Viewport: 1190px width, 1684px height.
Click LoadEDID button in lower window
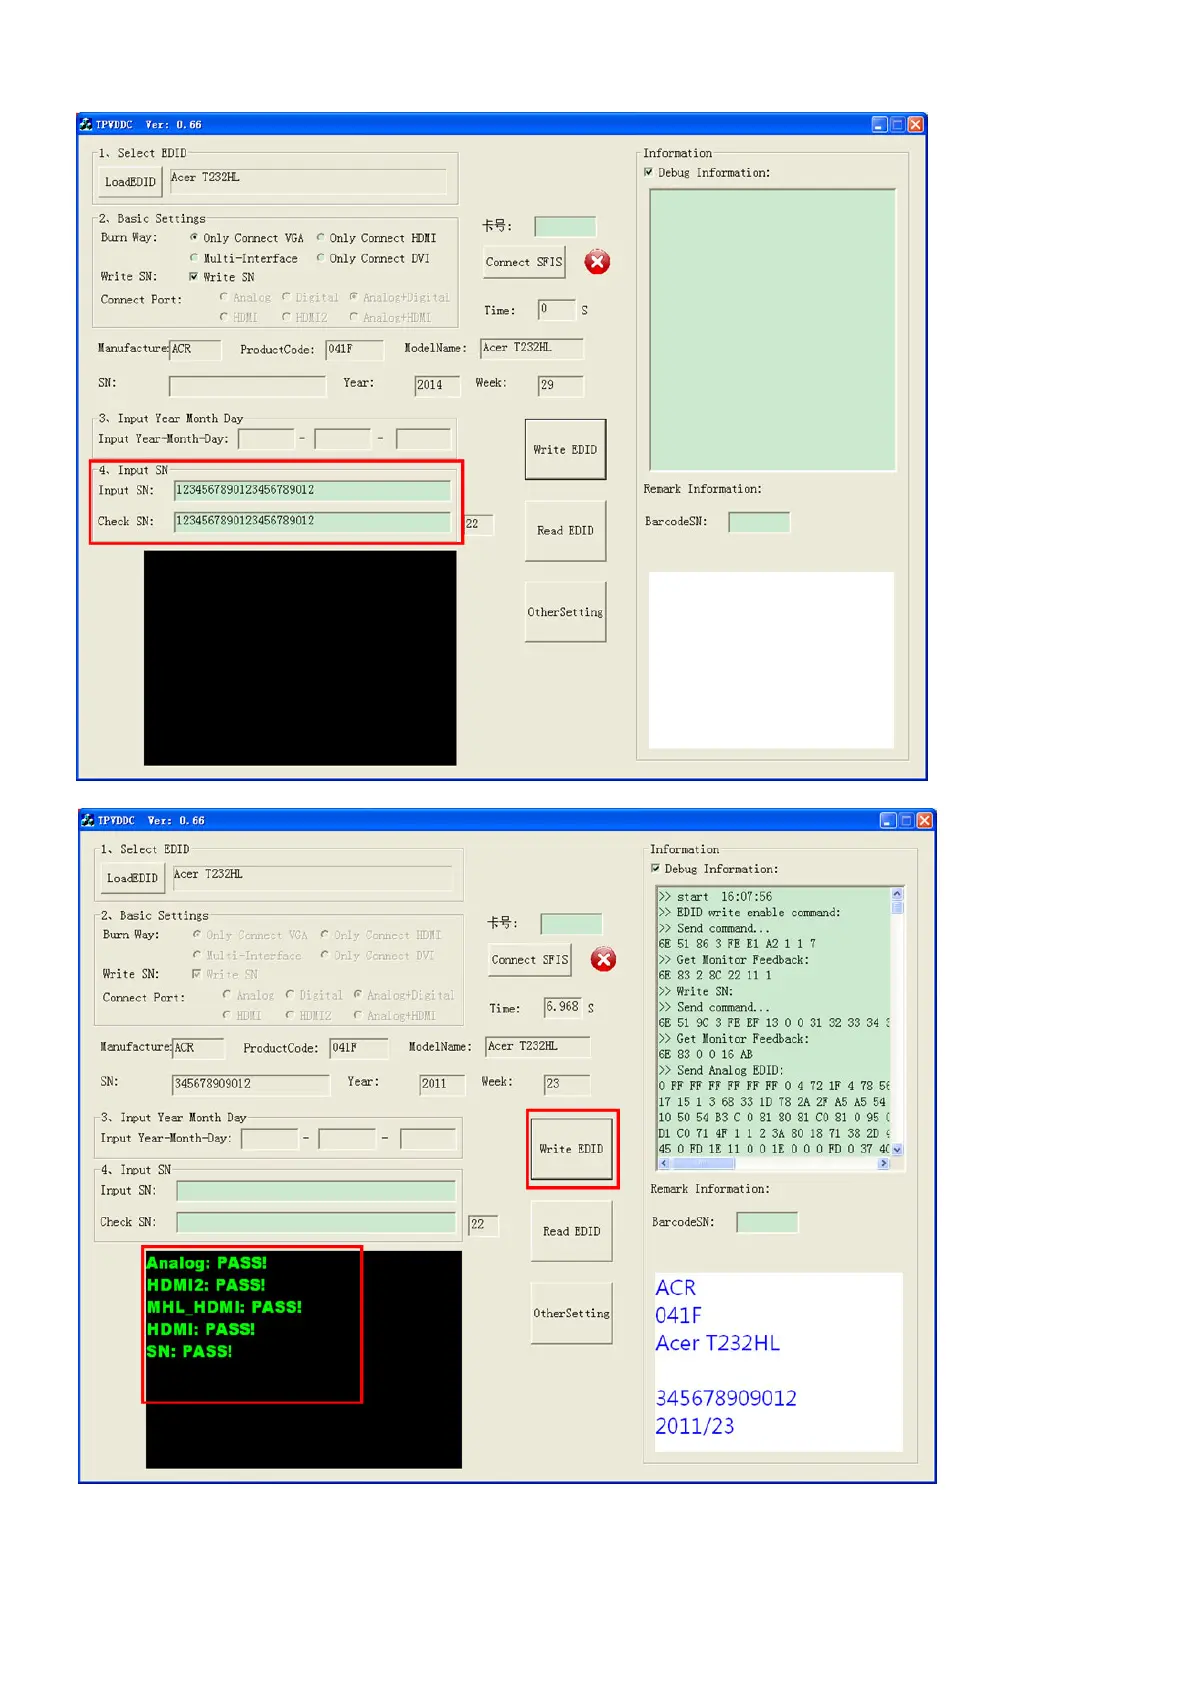click(x=132, y=878)
